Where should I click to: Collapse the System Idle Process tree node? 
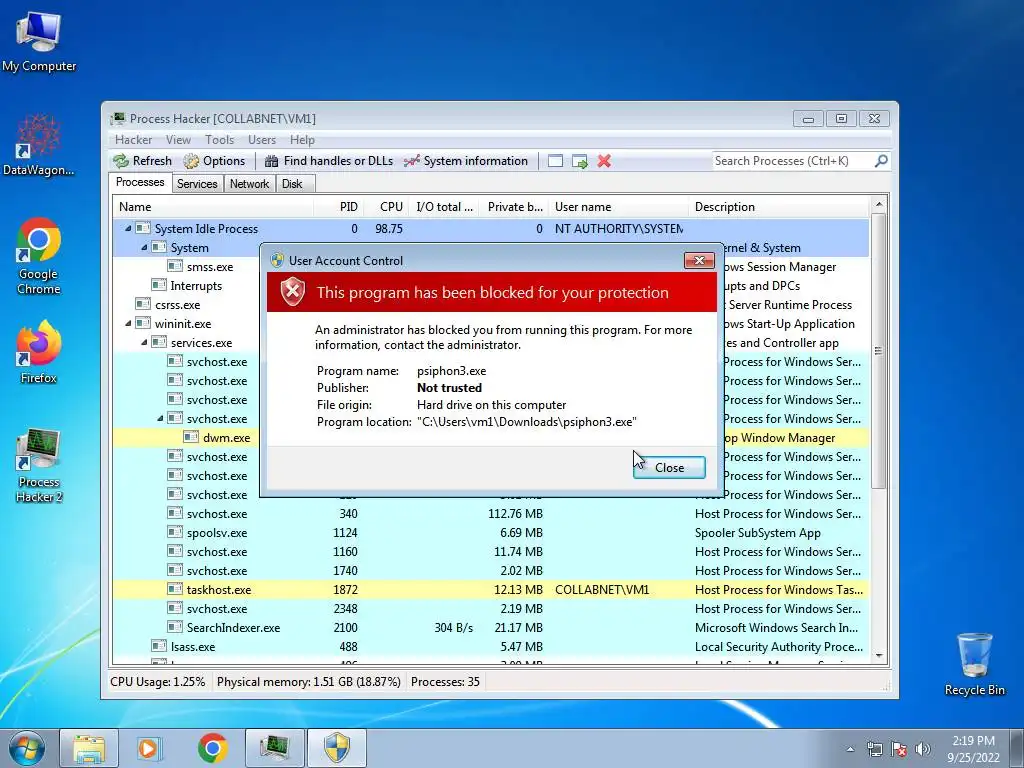(128, 229)
